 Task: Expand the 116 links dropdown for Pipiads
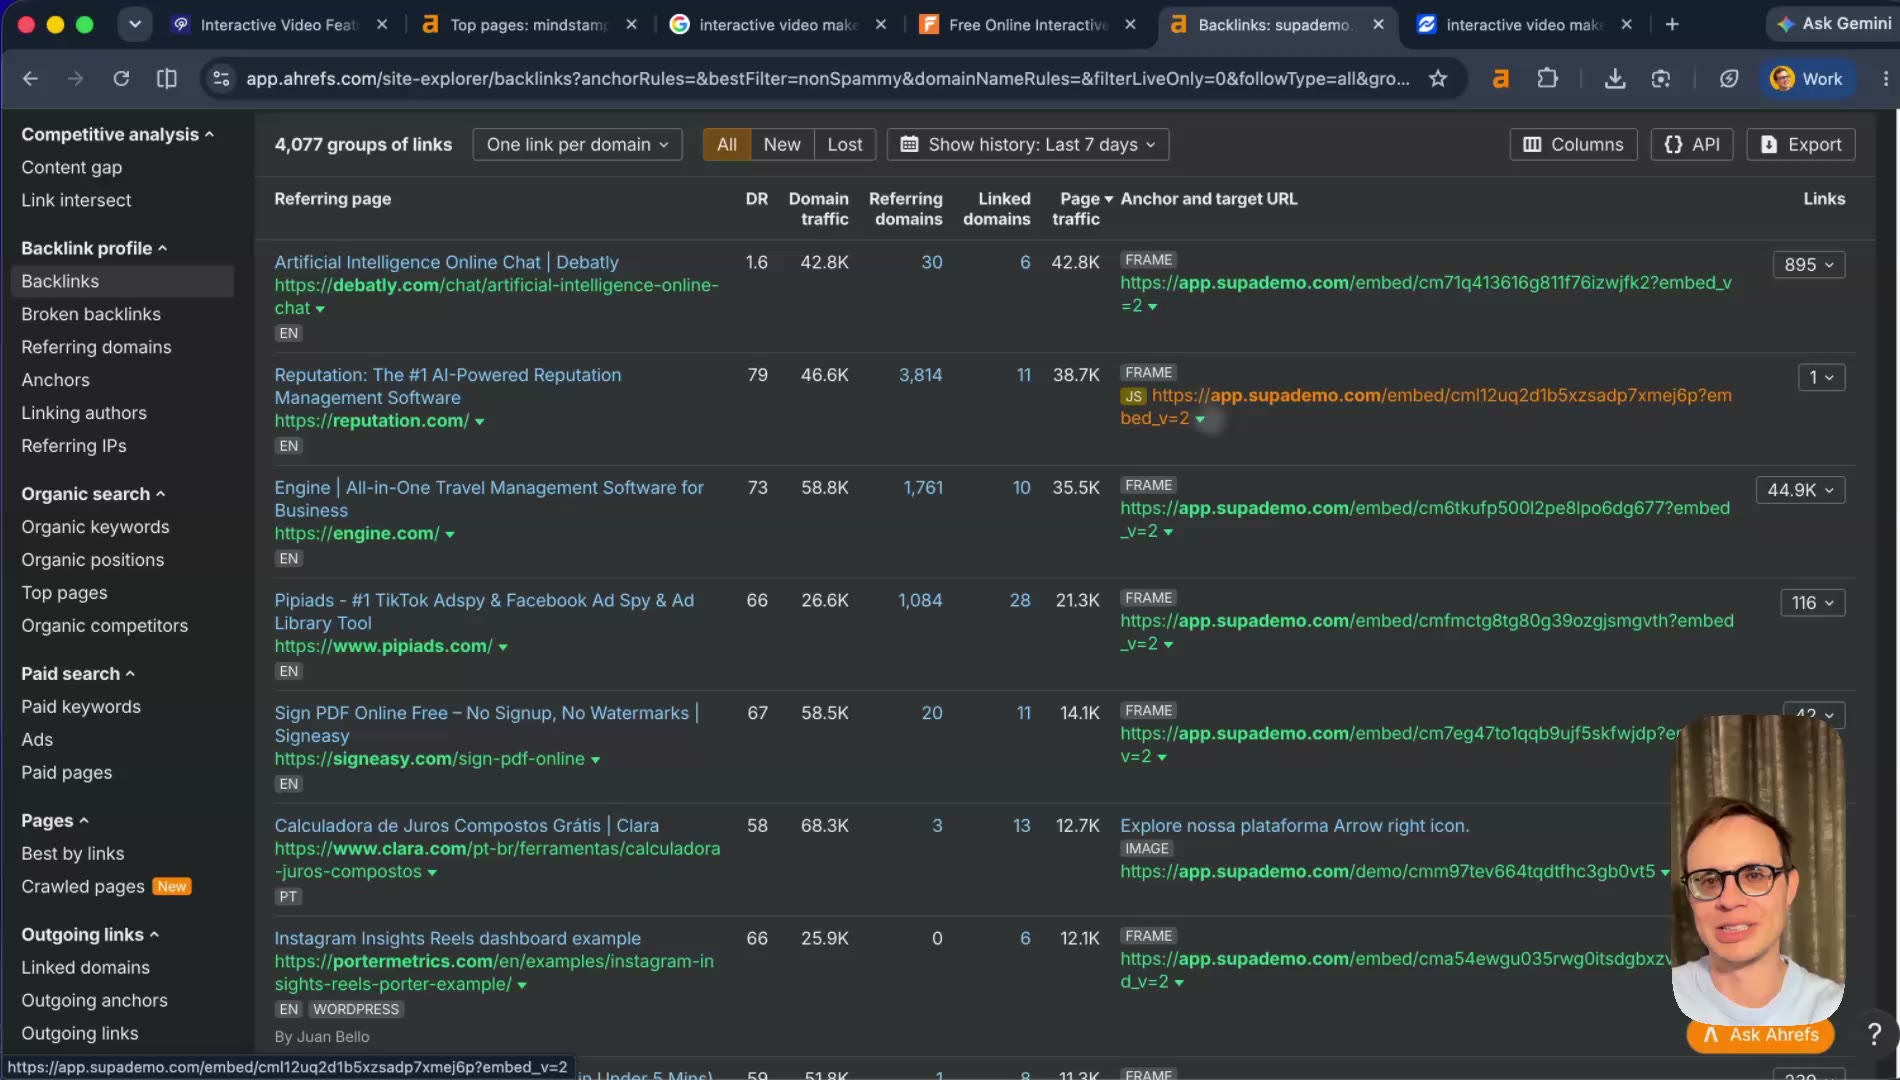click(x=1812, y=603)
